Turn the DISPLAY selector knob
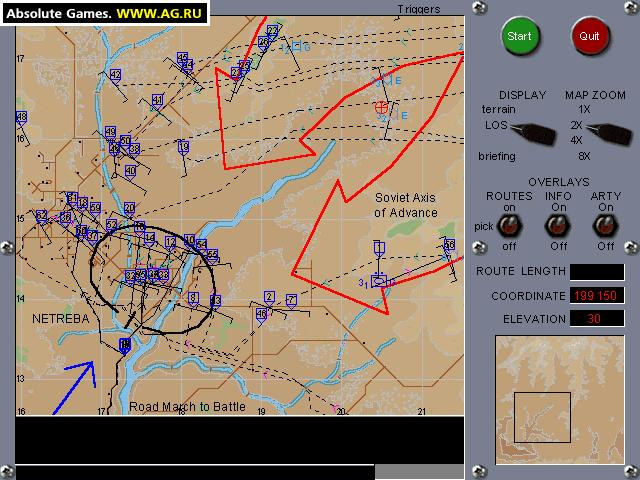640x480 pixels. click(x=533, y=133)
